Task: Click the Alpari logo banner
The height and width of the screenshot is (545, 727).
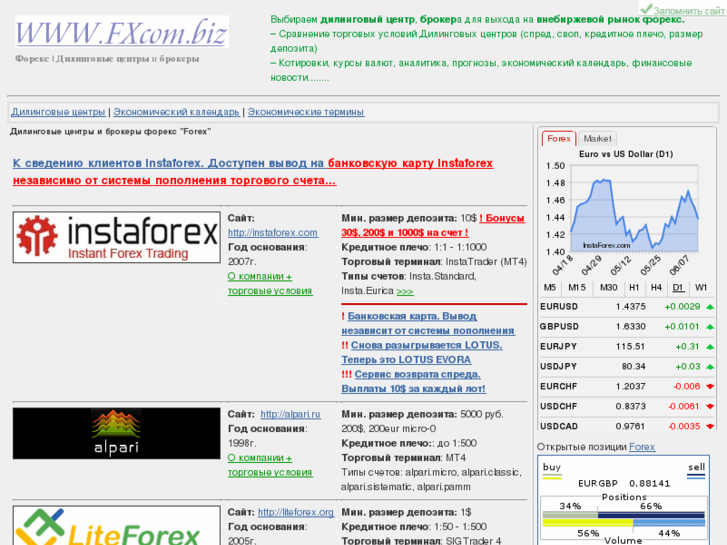Action: tap(116, 433)
